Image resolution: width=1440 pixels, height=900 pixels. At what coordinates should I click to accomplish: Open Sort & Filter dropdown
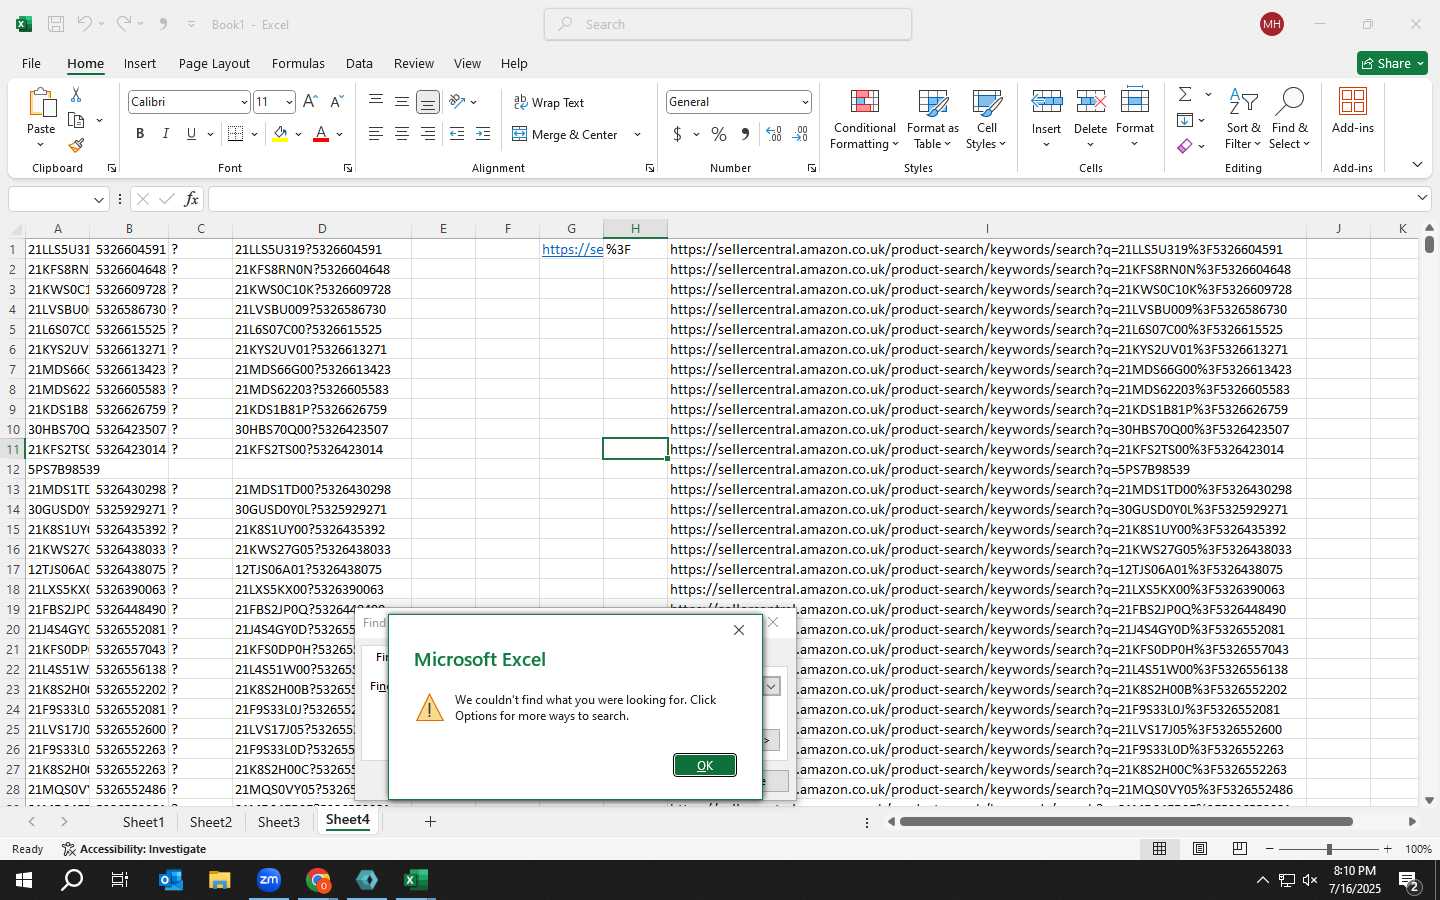tap(1243, 120)
